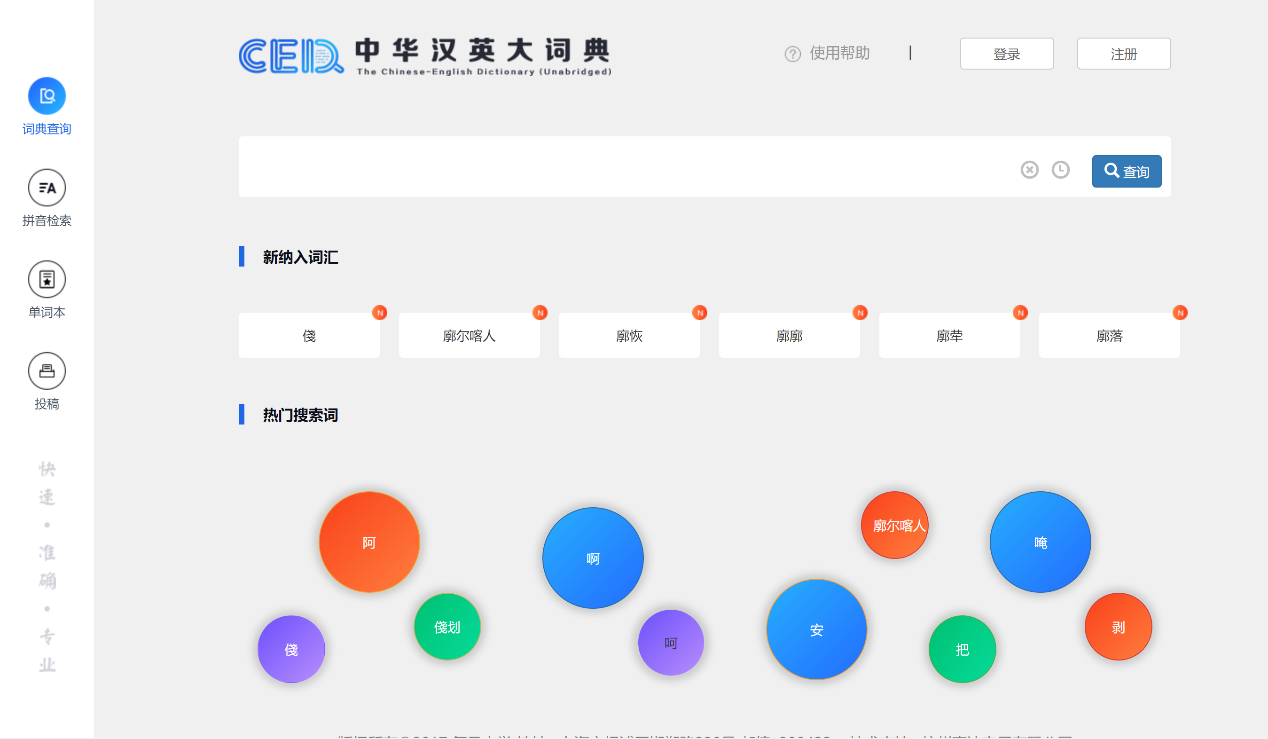1268x739 pixels.
Task: Open the new word 廓恢 card
Action: tap(629, 336)
